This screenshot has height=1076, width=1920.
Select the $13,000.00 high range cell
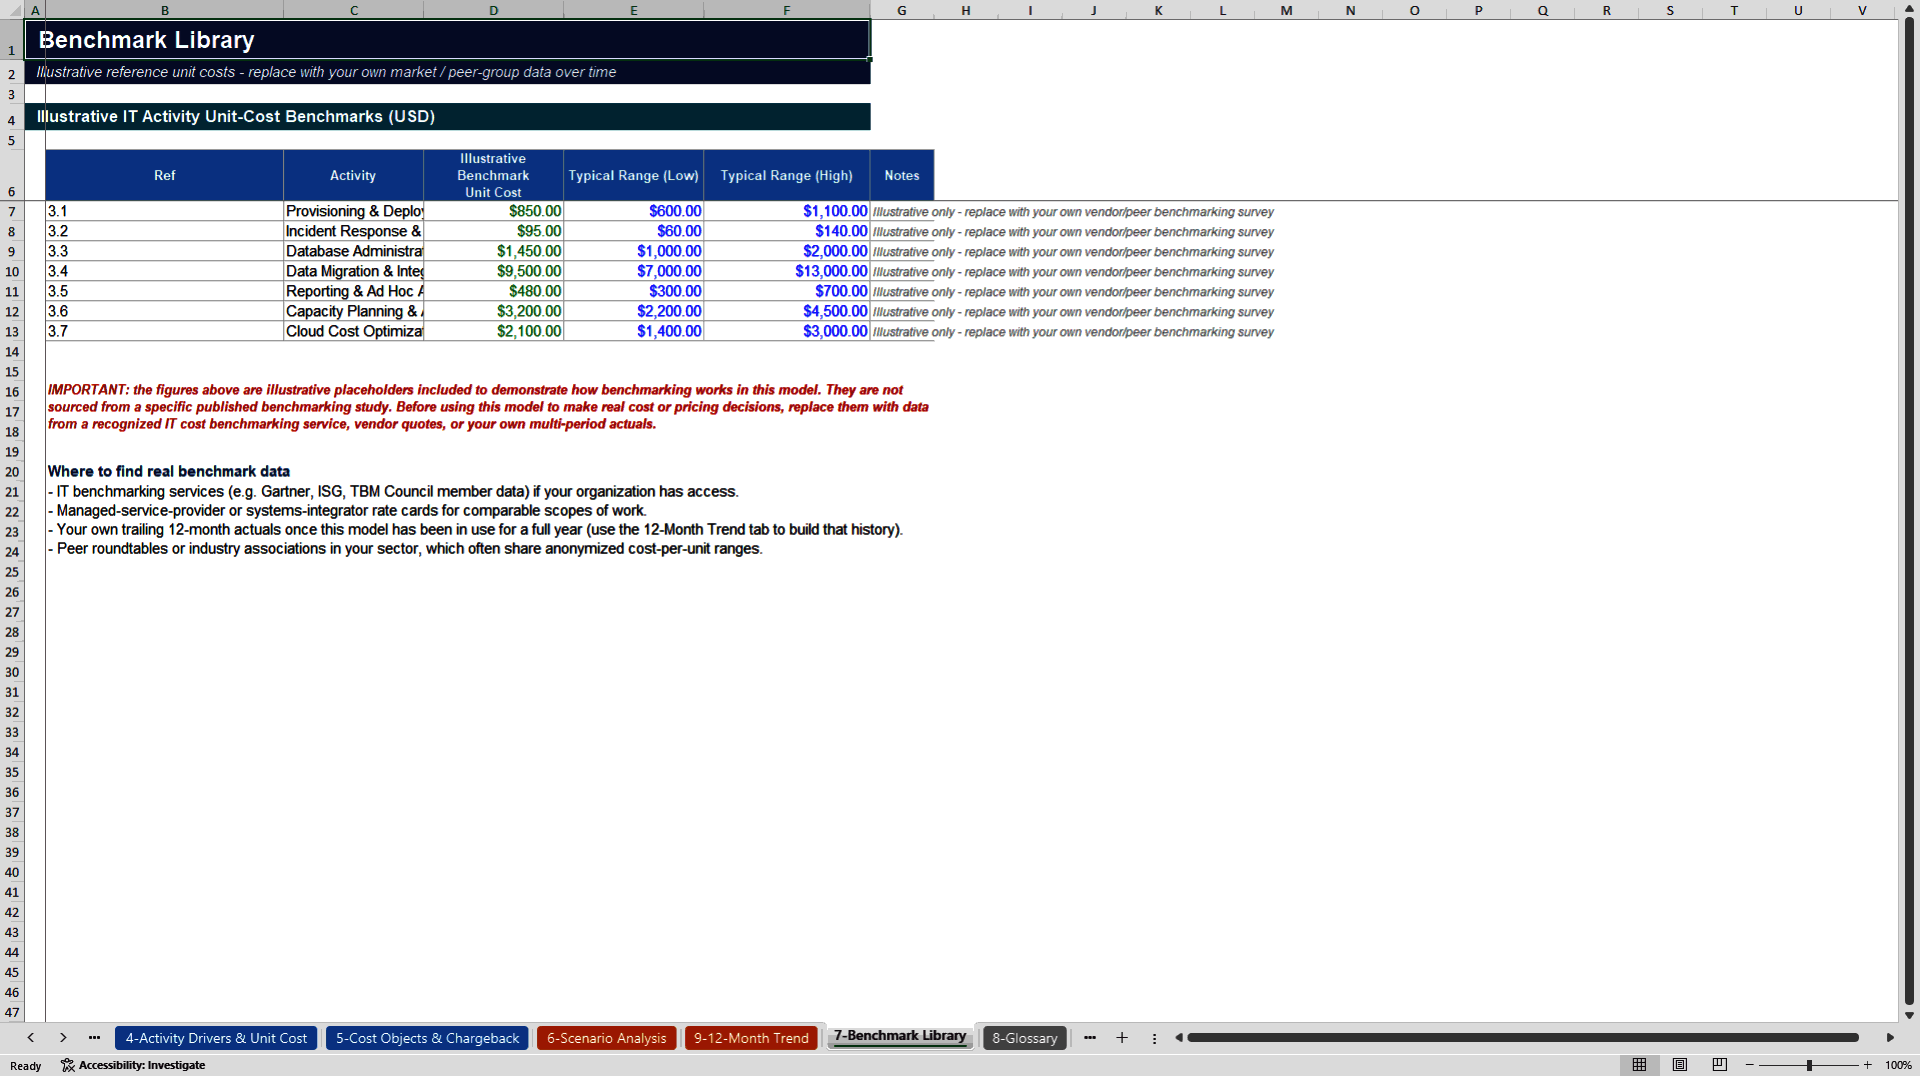[x=786, y=271]
